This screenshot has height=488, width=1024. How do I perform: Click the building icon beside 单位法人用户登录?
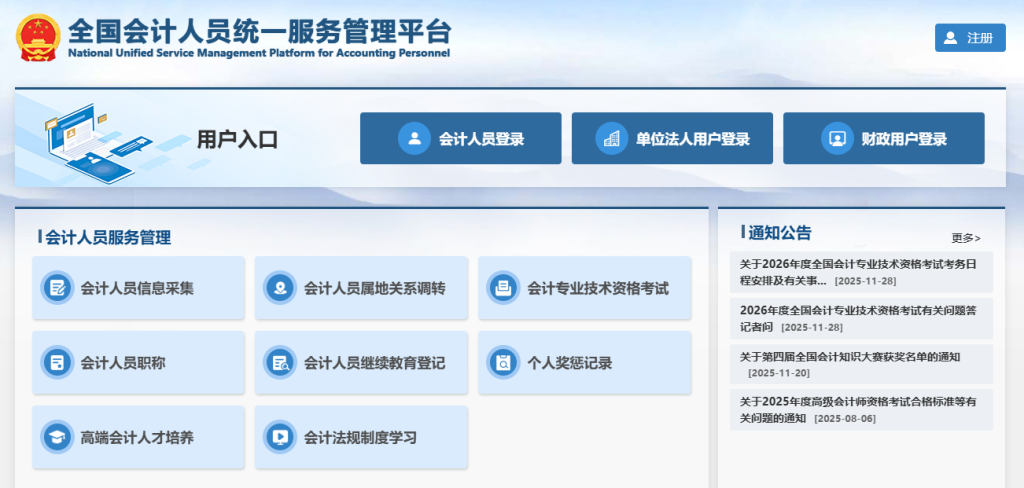611,138
